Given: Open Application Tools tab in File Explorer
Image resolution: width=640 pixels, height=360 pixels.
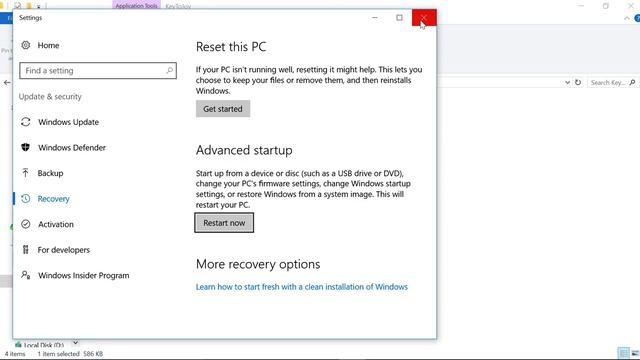Looking at the screenshot, I should [x=136, y=5].
